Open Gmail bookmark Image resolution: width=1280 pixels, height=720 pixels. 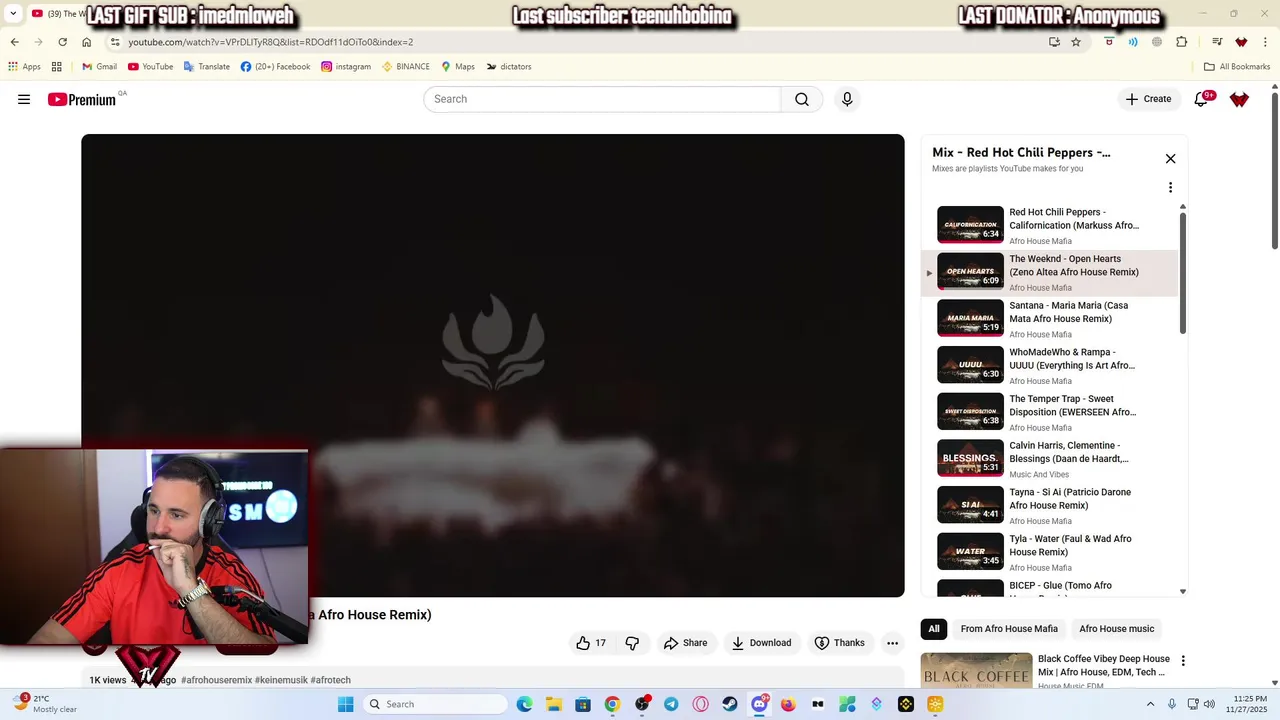(99, 67)
